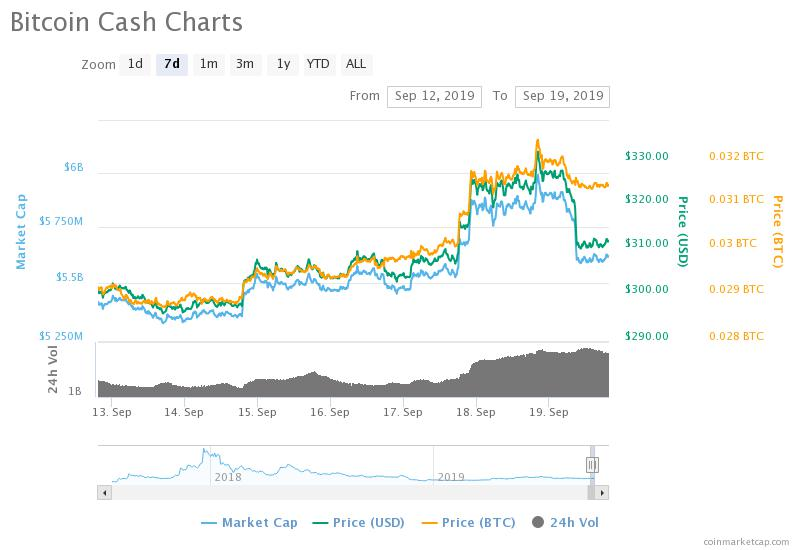Click the $5.5B axis label
The width and height of the screenshot is (800, 550).
tap(69, 277)
